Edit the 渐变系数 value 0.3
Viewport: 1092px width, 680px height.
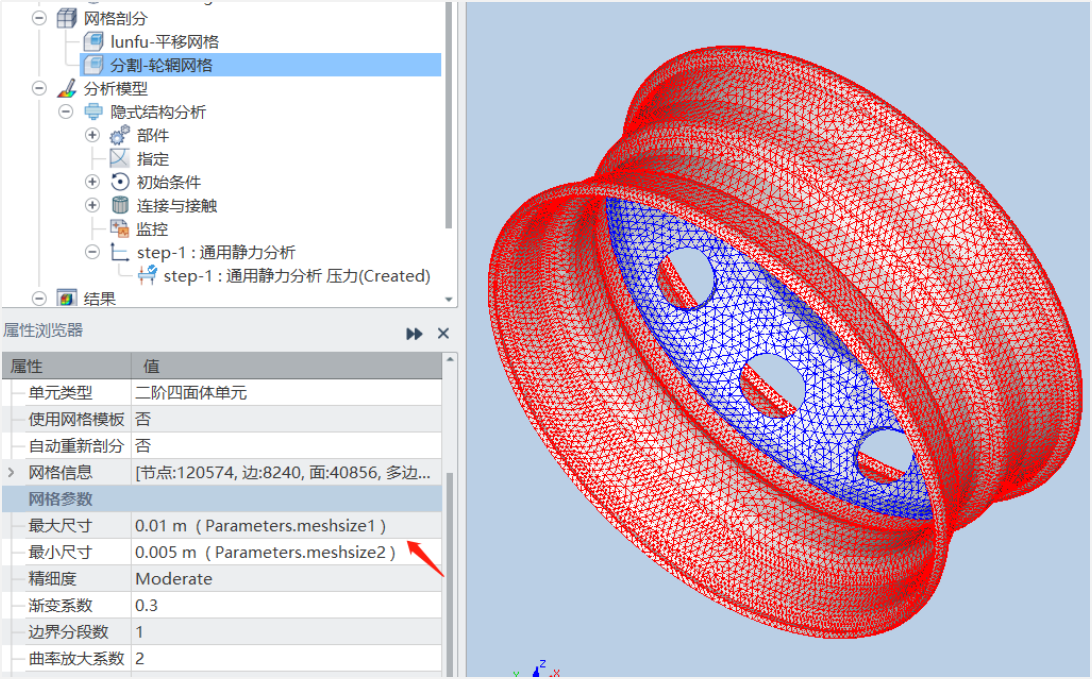[286, 605]
